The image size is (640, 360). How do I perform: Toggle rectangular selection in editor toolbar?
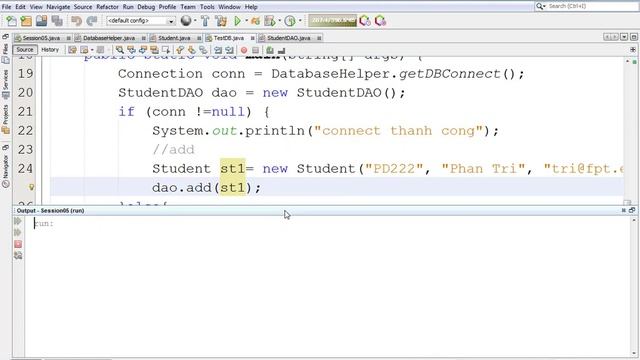click(166, 50)
